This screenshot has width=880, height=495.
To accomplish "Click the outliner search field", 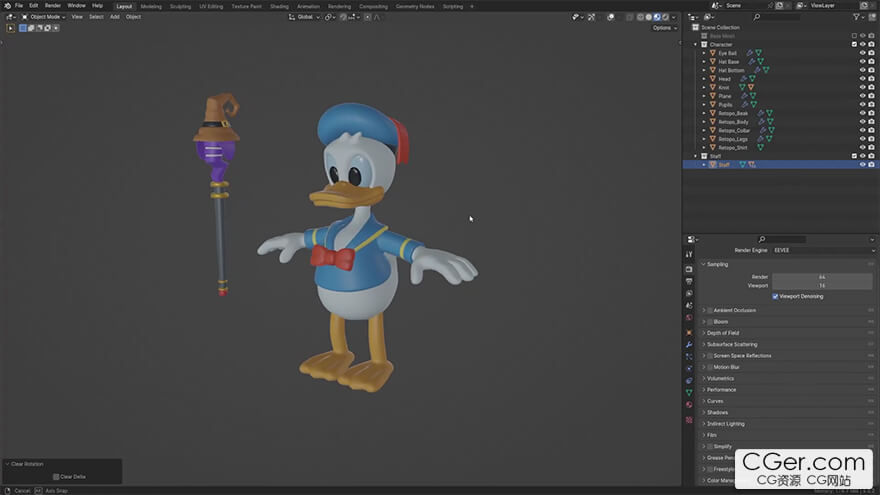I will point(777,17).
